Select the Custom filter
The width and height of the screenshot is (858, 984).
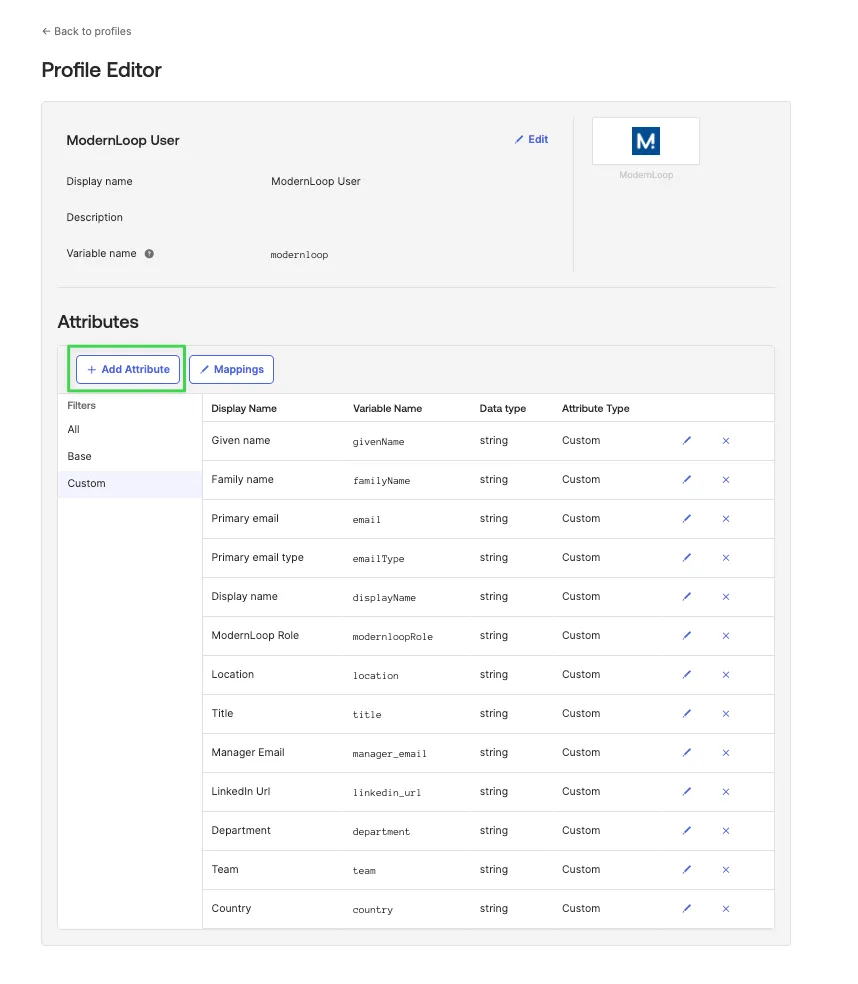point(130,484)
